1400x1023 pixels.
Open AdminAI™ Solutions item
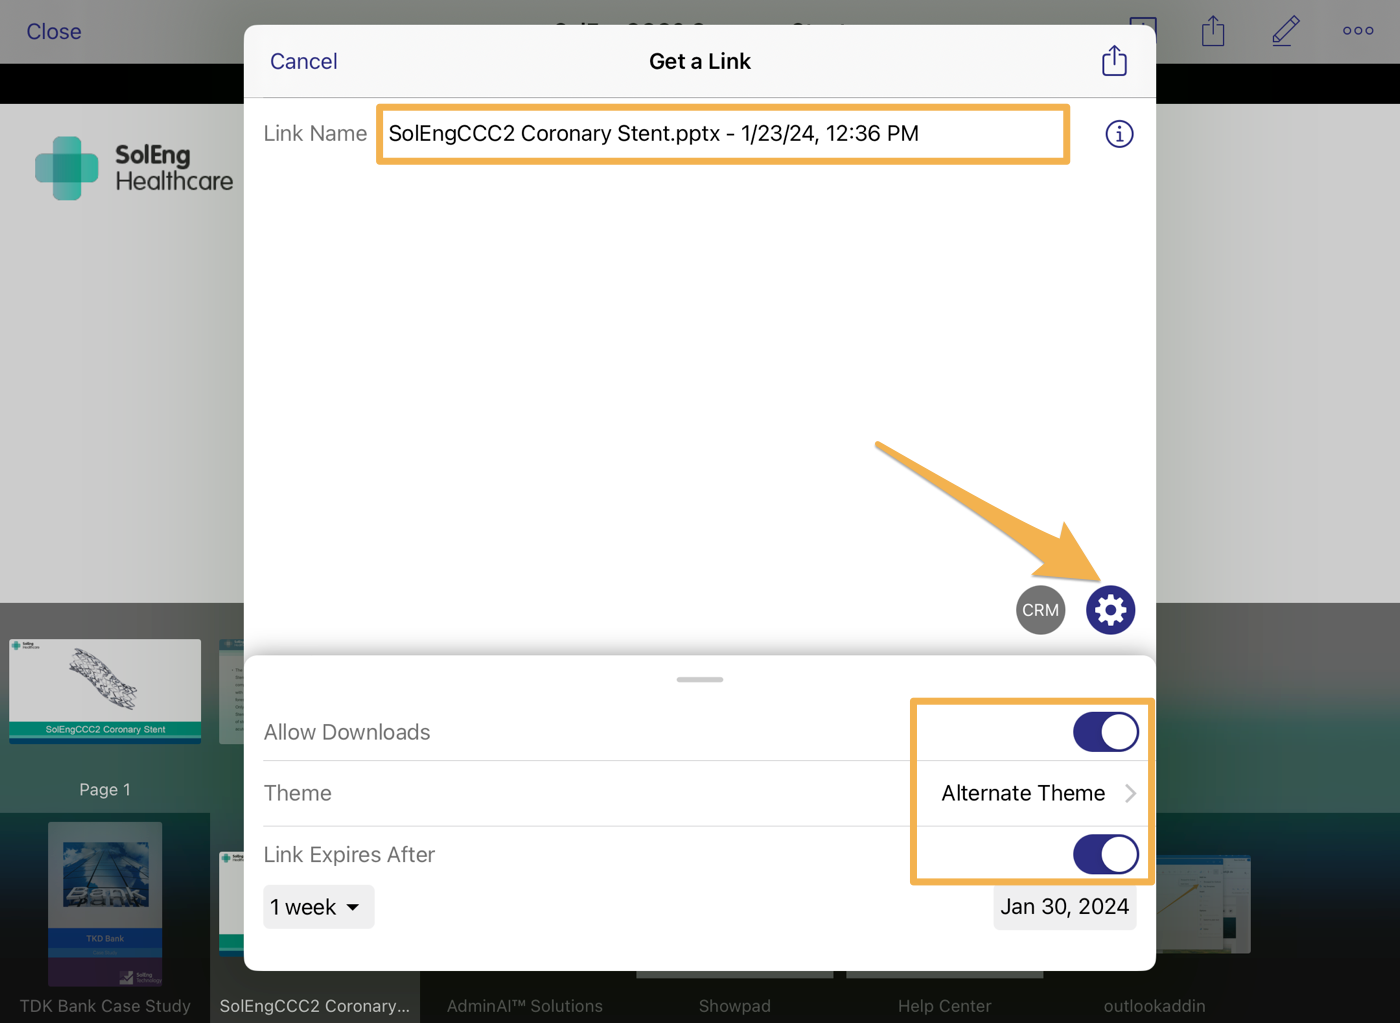(525, 1006)
